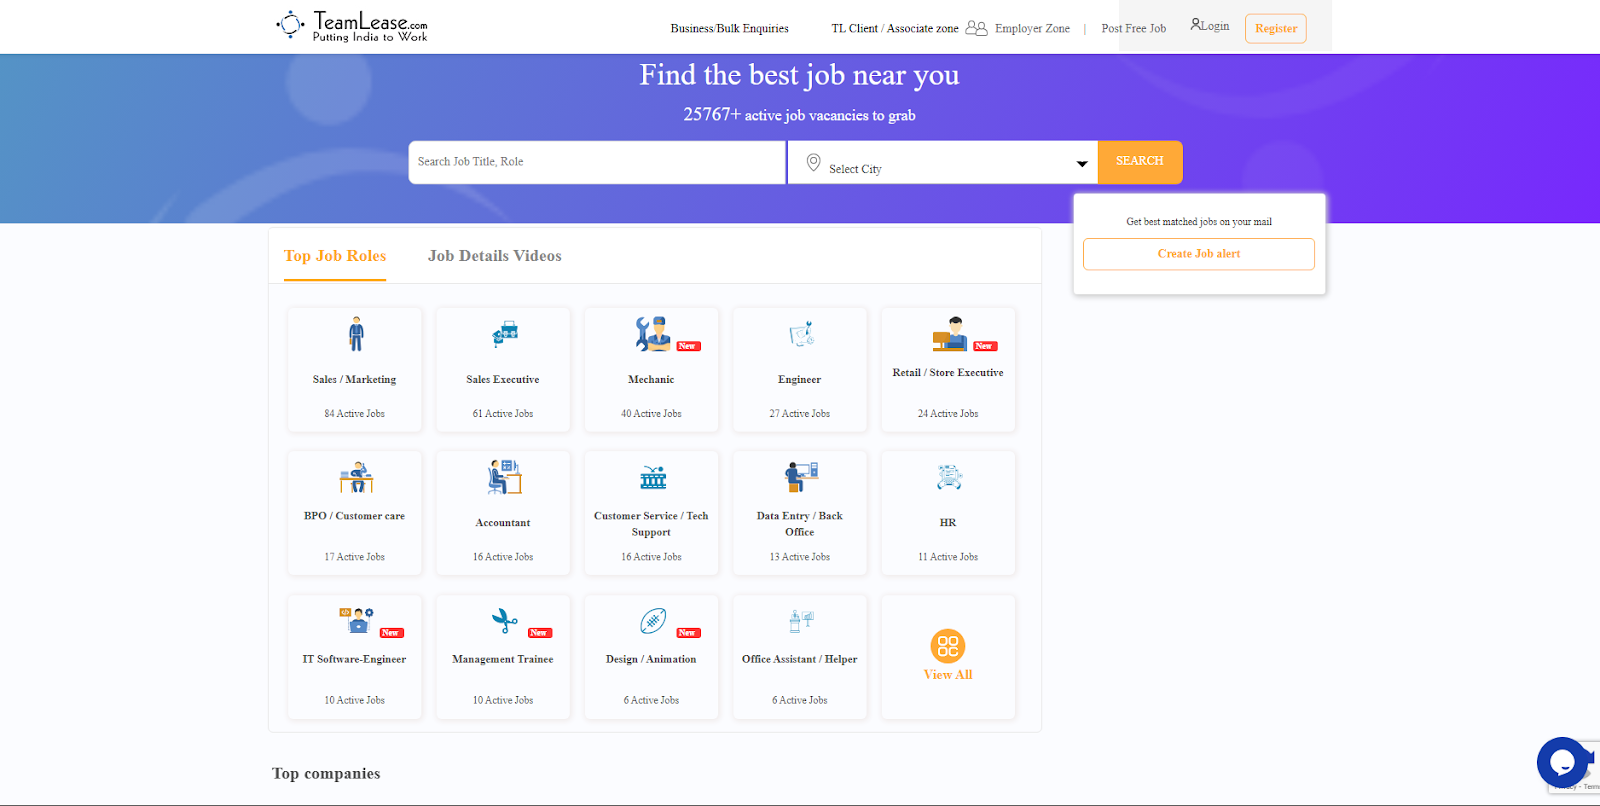1600x806 pixels.
Task: Click the IT Software-Engineer icon
Action: click(356, 620)
